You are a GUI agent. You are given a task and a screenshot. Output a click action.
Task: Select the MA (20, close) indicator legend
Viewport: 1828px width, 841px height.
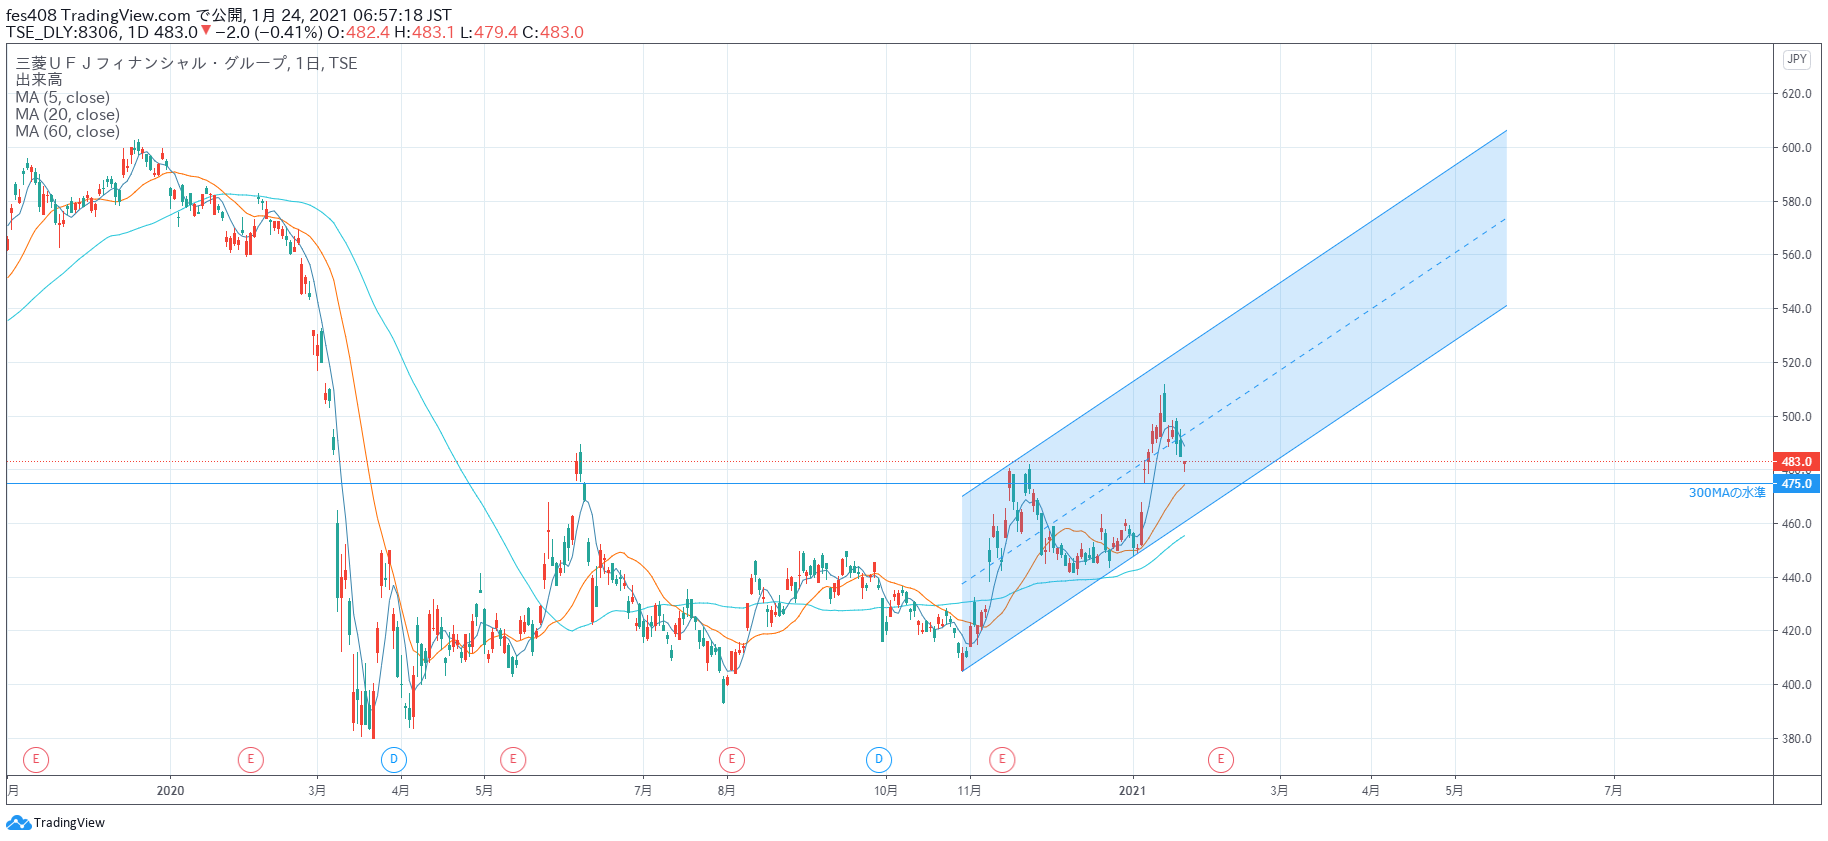coord(67,115)
